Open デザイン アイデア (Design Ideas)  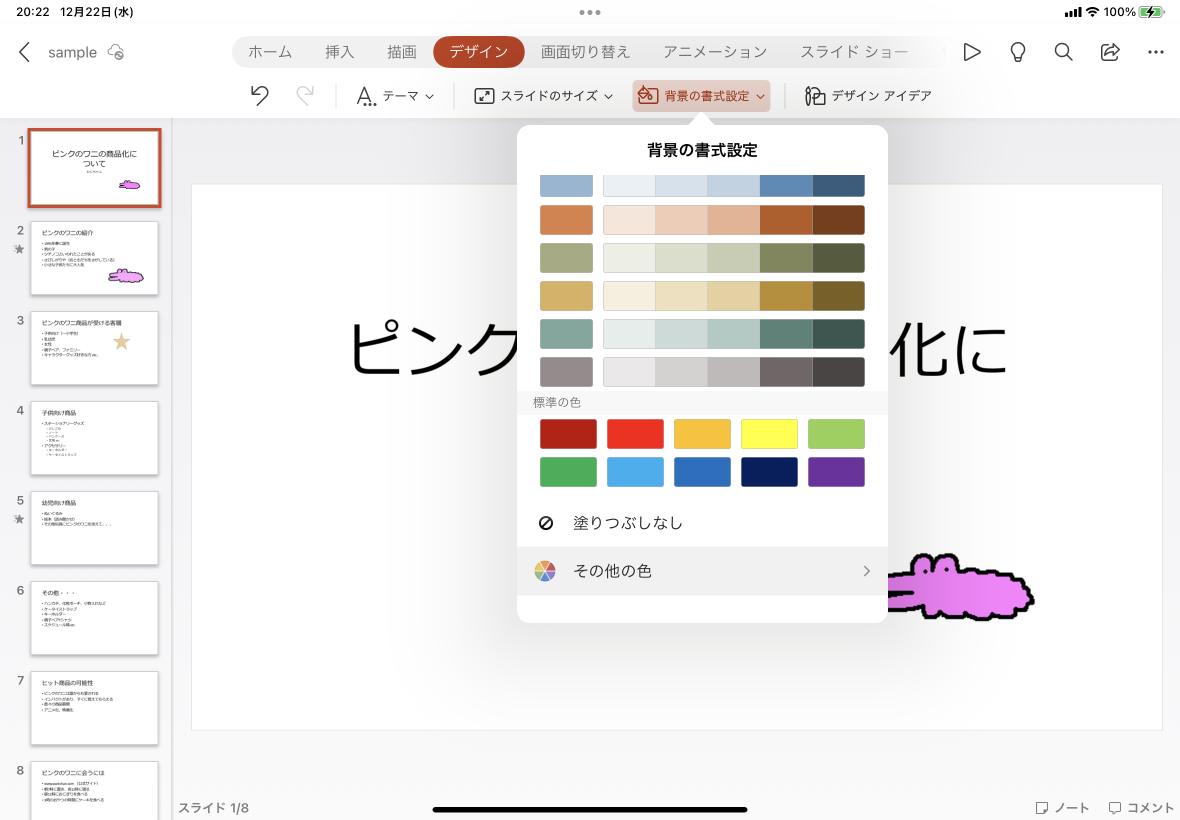point(868,96)
